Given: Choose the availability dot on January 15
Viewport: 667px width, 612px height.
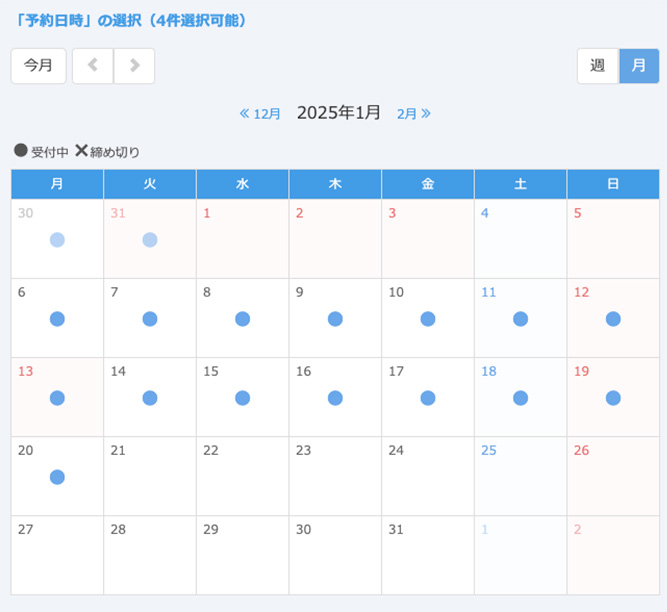Looking at the screenshot, I should click(242, 398).
